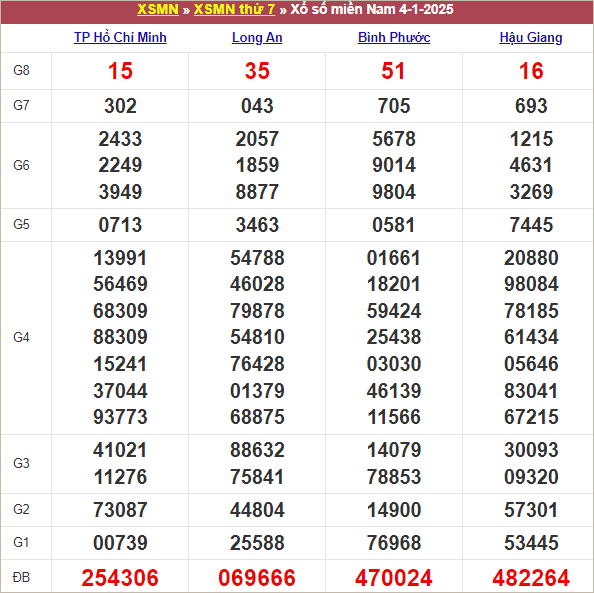
Task: Click the G1 number 00739
Action: 120,543
